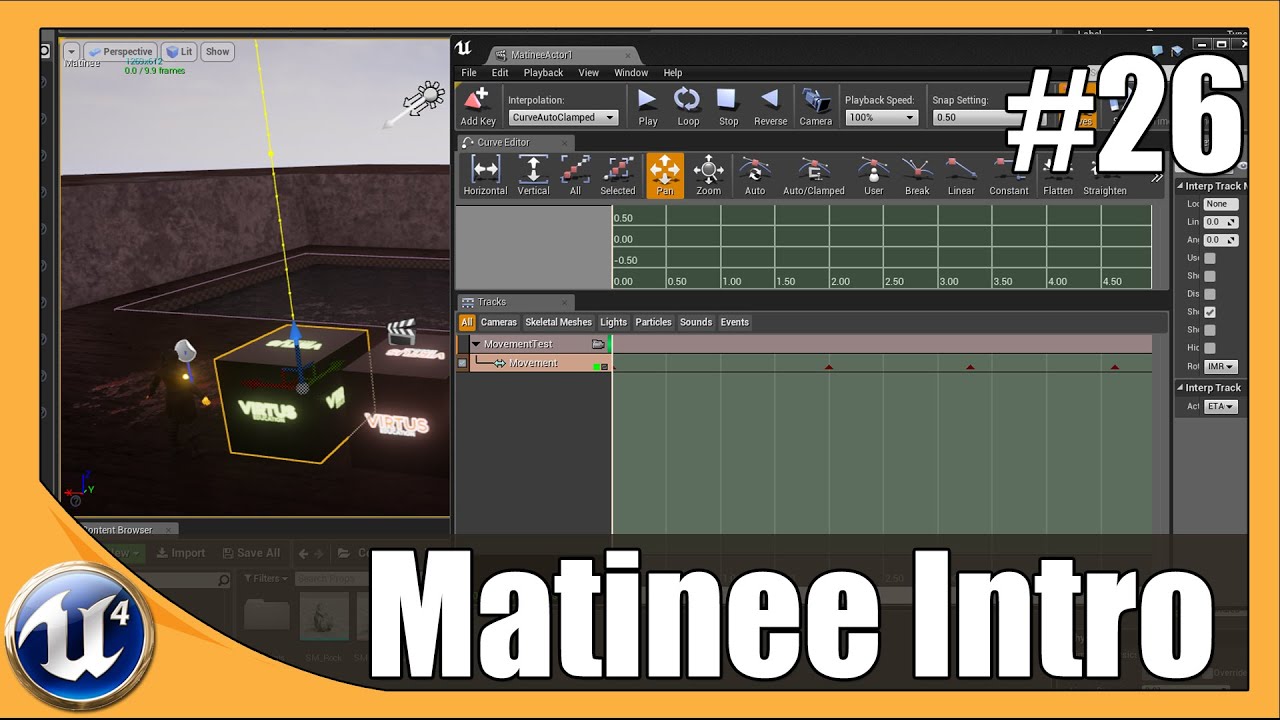Select the Content Browser tab
Viewport: 1280px width, 720px height.
pos(118,530)
